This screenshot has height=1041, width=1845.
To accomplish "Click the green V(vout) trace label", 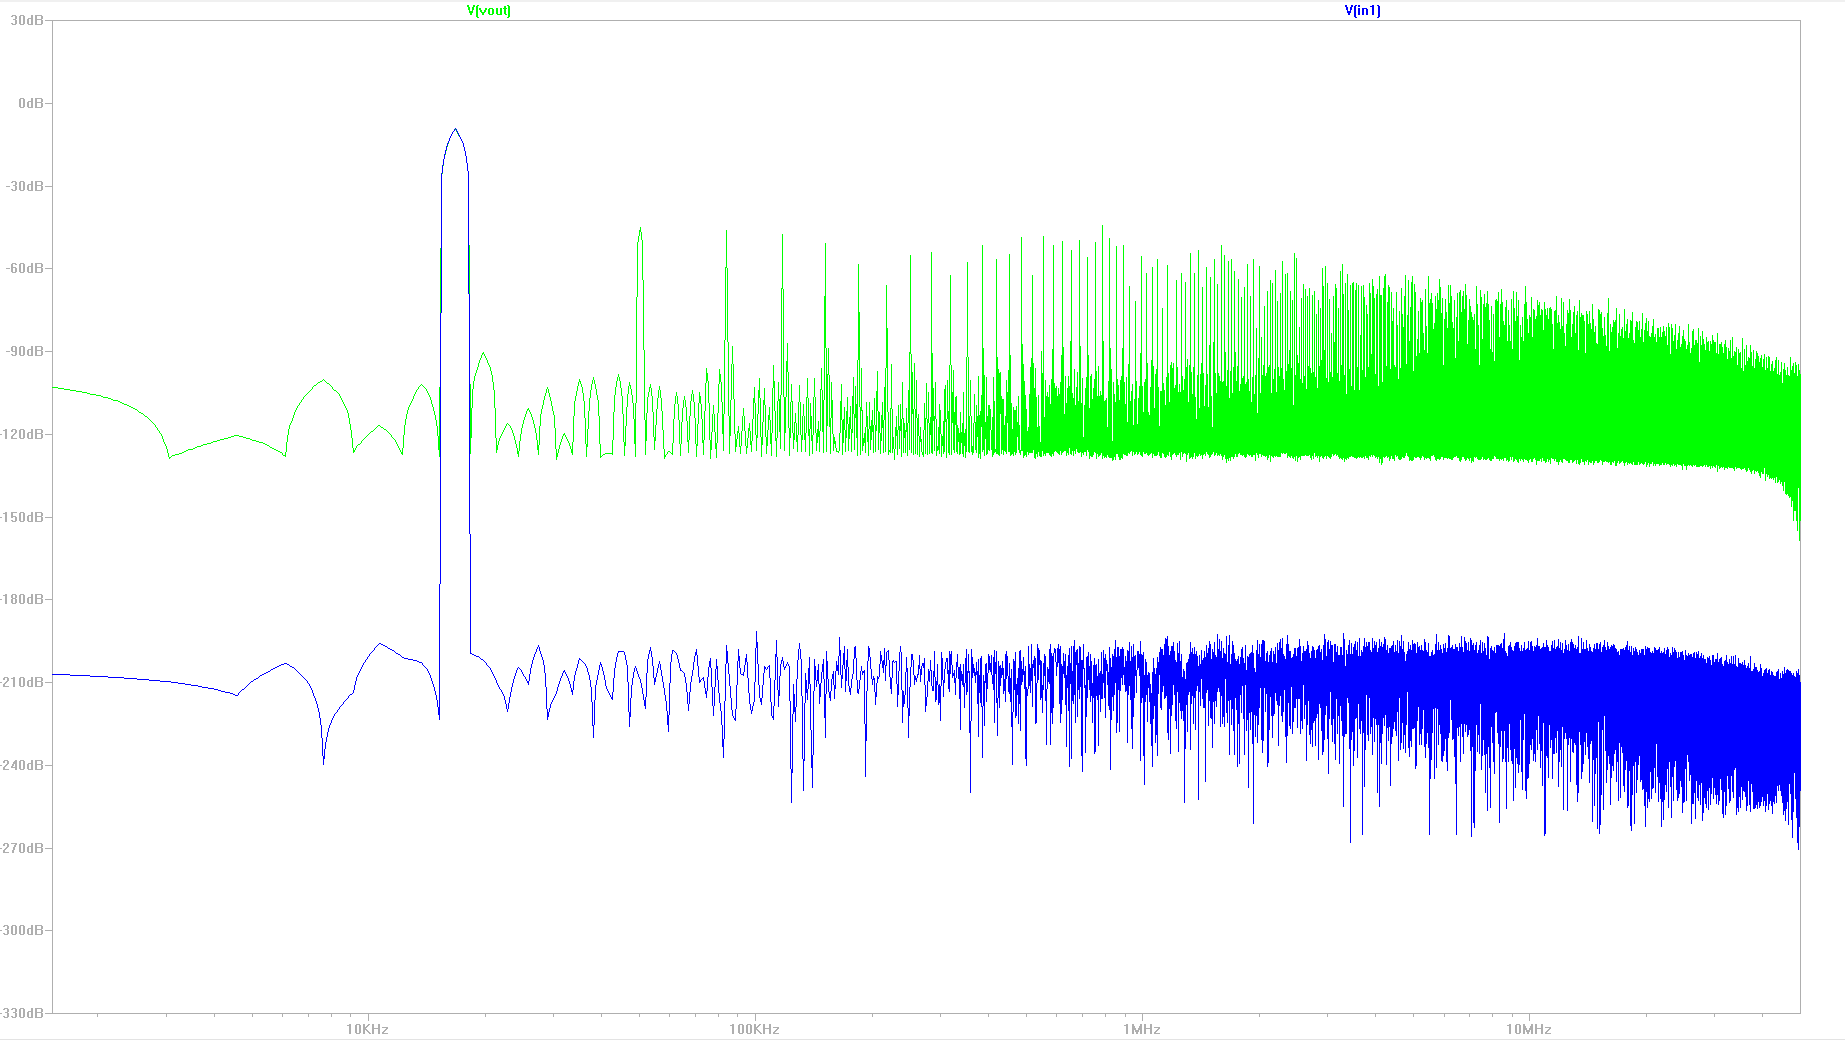I will [x=488, y=11].
